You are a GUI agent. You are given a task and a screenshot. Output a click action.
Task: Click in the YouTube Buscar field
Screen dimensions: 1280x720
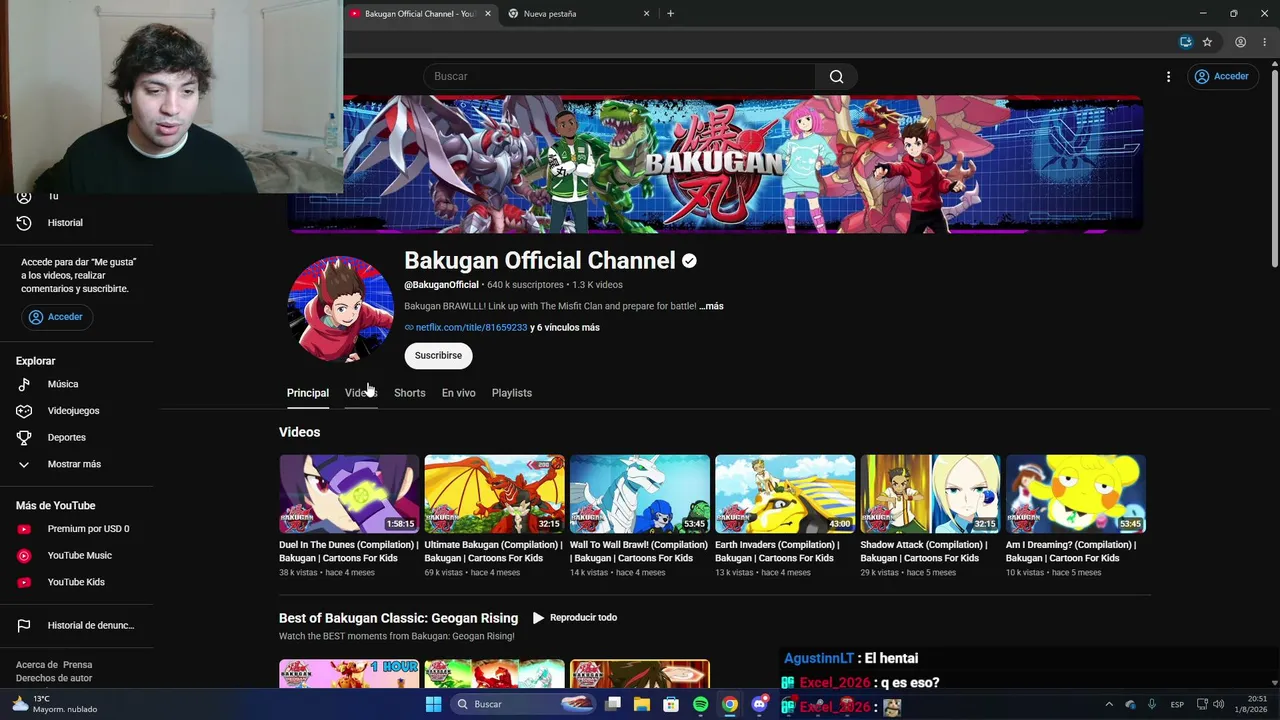point(620,76)
